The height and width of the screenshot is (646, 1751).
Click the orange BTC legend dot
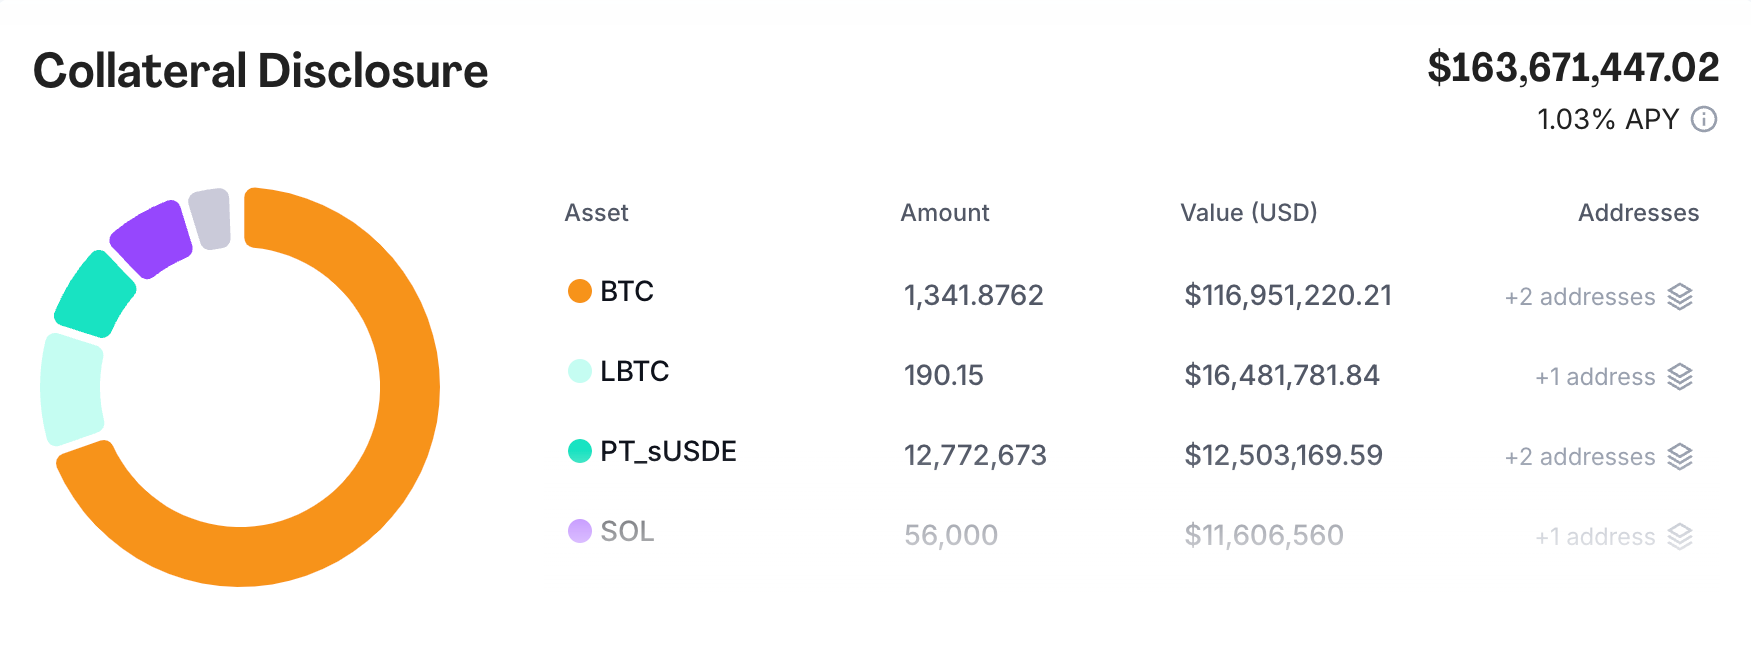coord(580,291)
